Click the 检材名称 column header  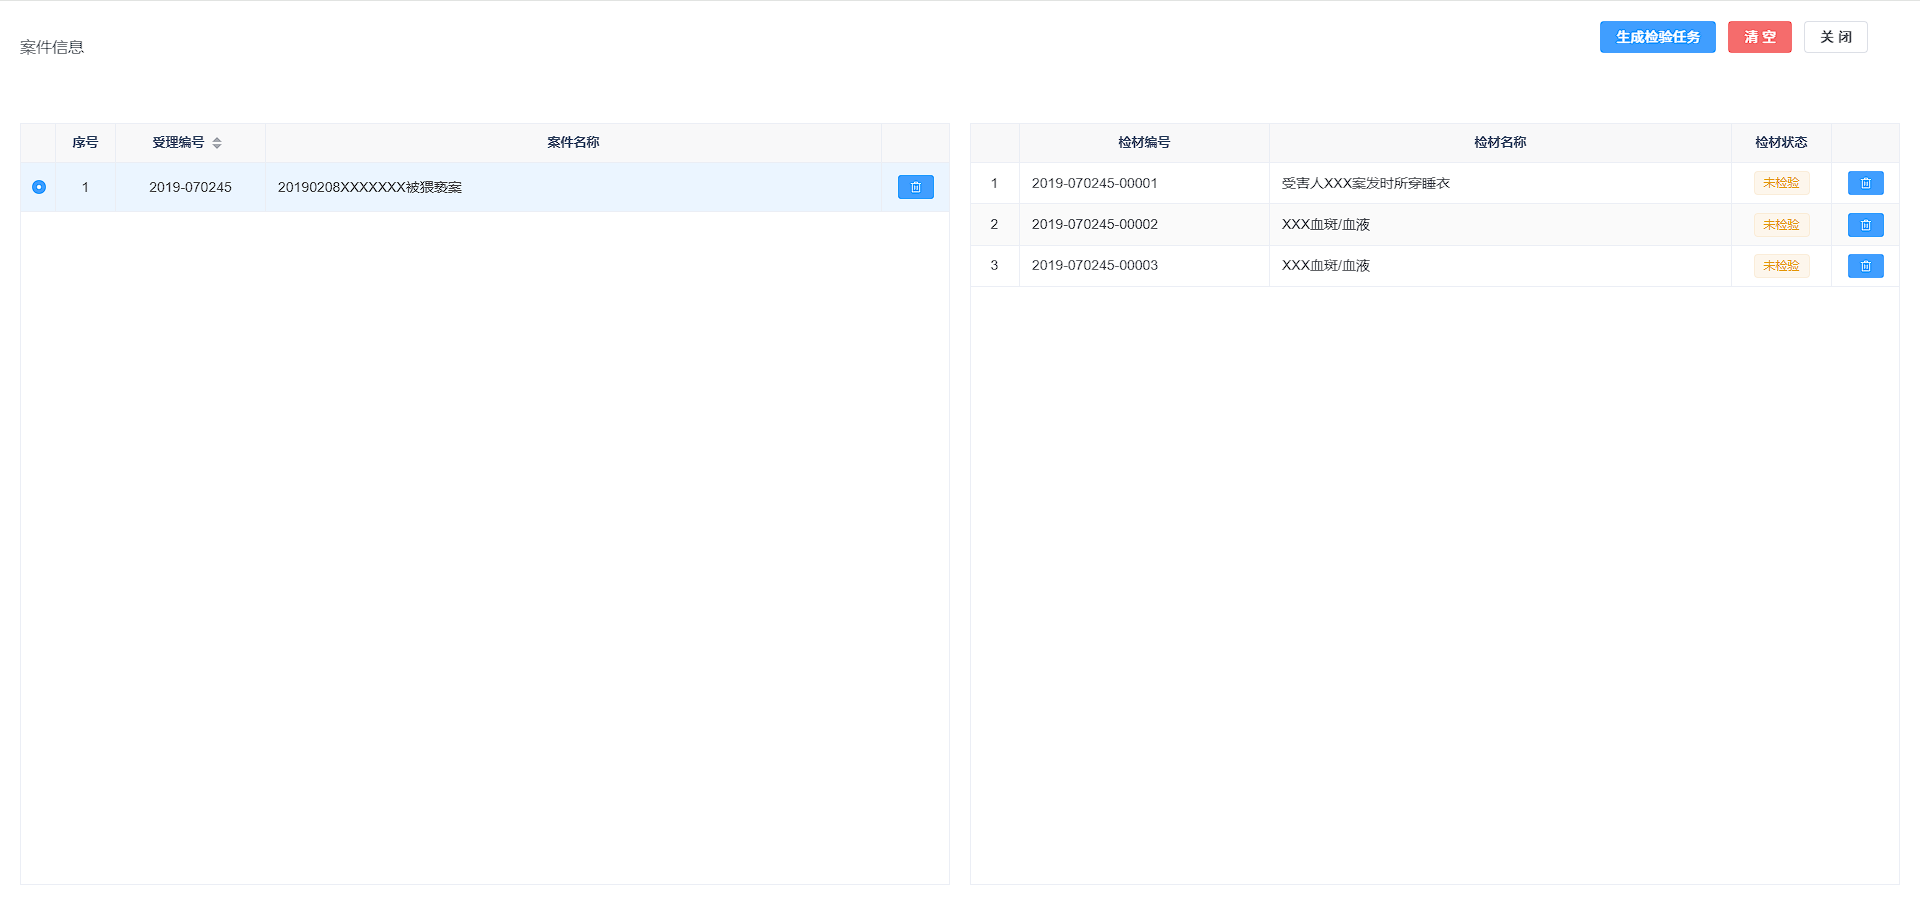tap(1500, 143)
